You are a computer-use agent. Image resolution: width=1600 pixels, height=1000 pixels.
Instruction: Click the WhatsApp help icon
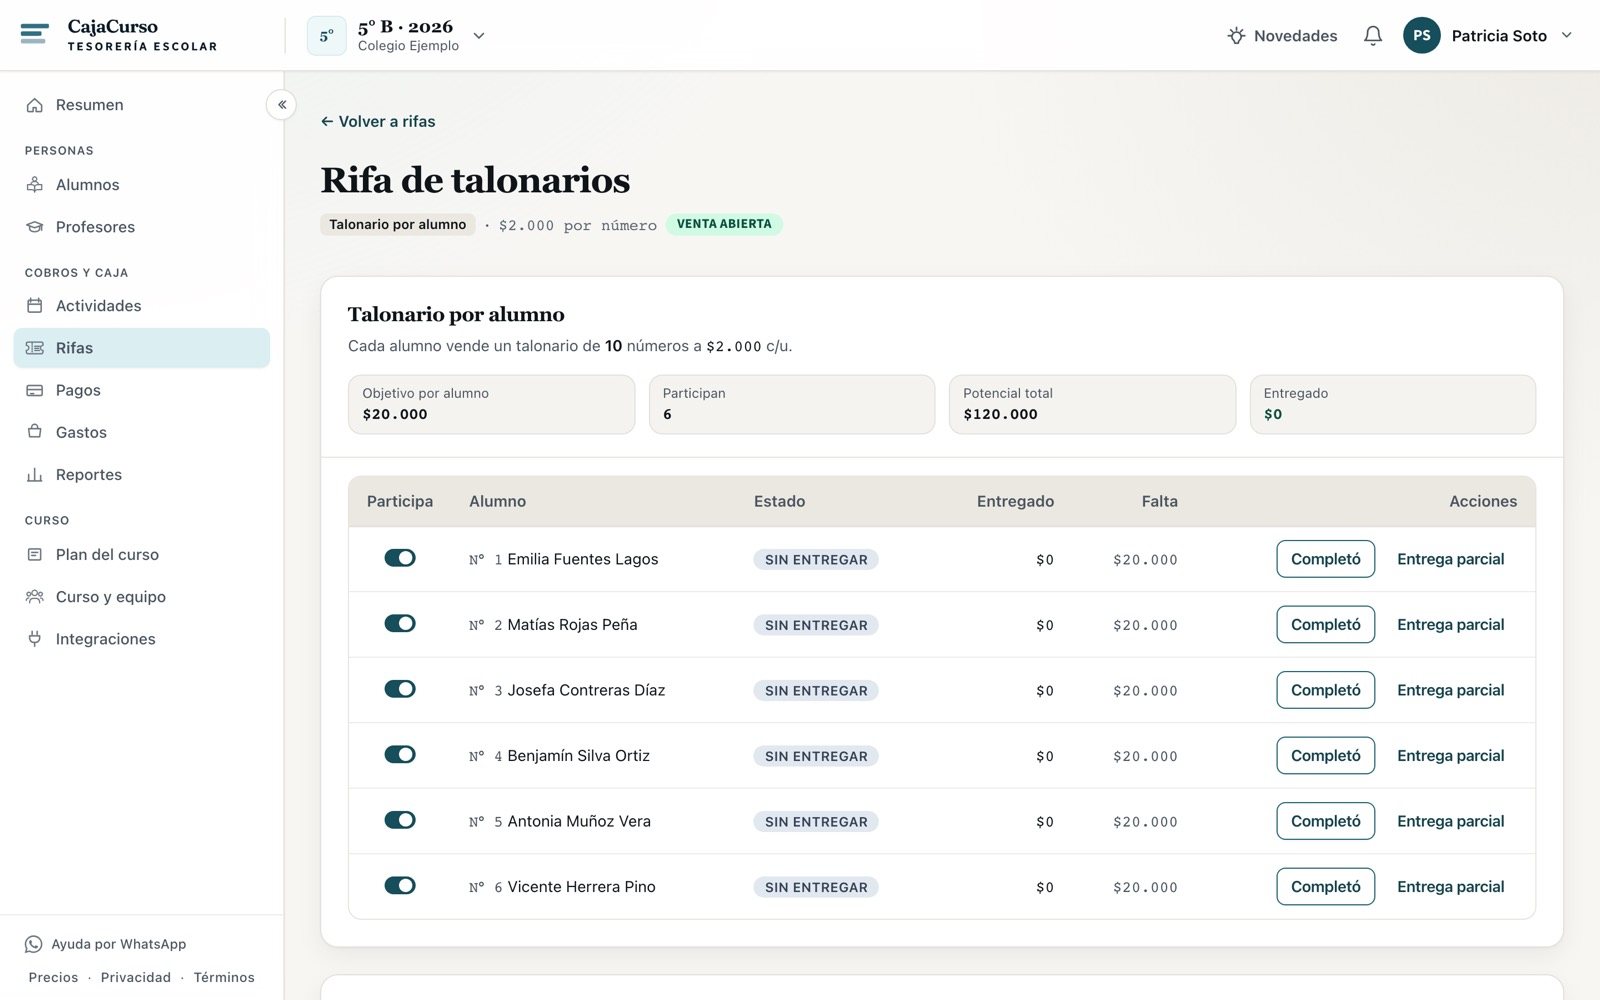[x=34, y=944]
